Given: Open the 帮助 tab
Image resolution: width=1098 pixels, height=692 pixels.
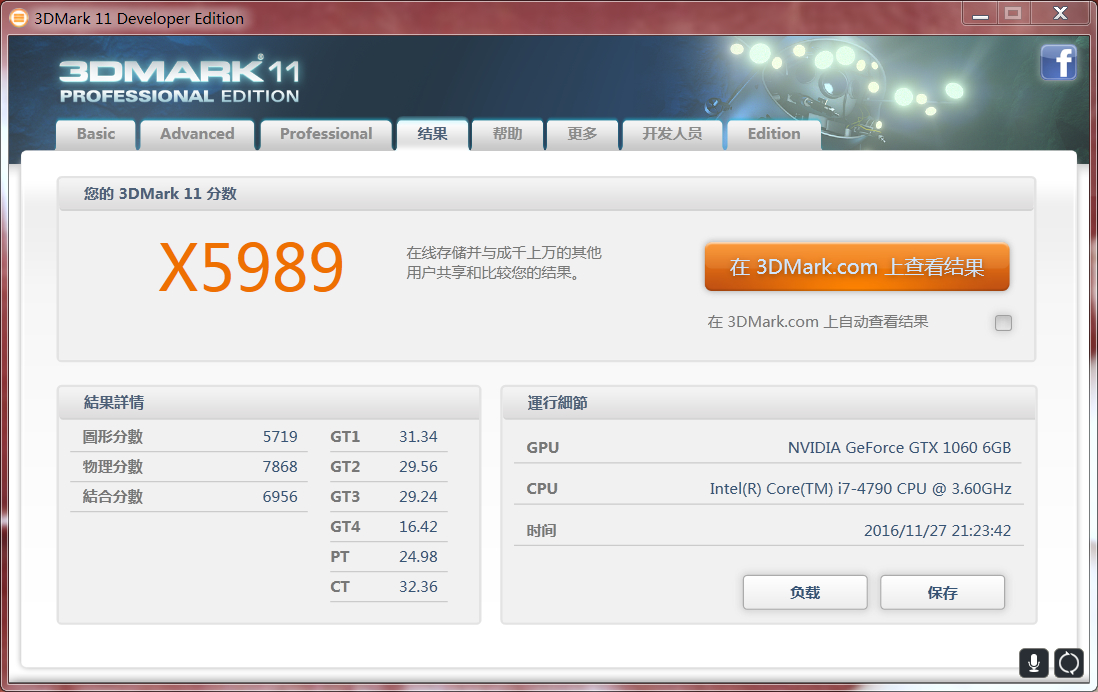Looking at the screenshot, I should click(508, 134).
